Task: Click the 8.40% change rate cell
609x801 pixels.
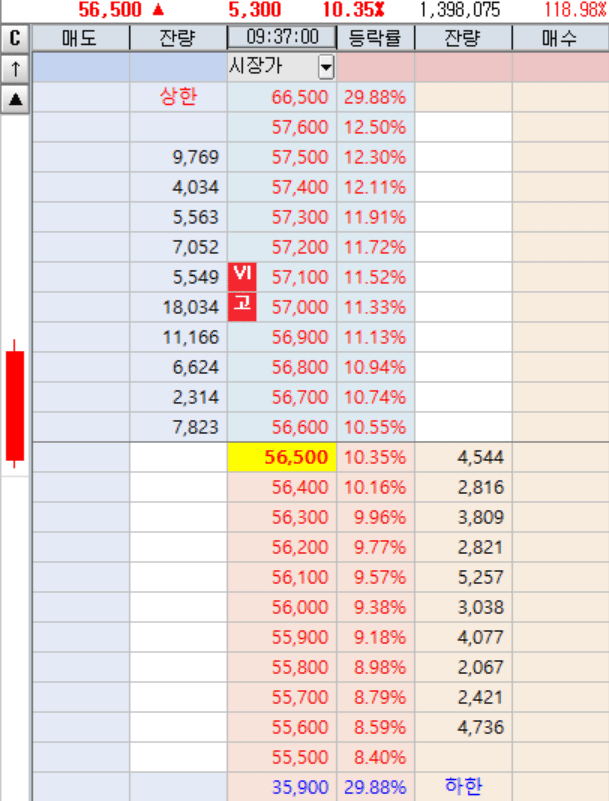Action: tap(376, 757)
